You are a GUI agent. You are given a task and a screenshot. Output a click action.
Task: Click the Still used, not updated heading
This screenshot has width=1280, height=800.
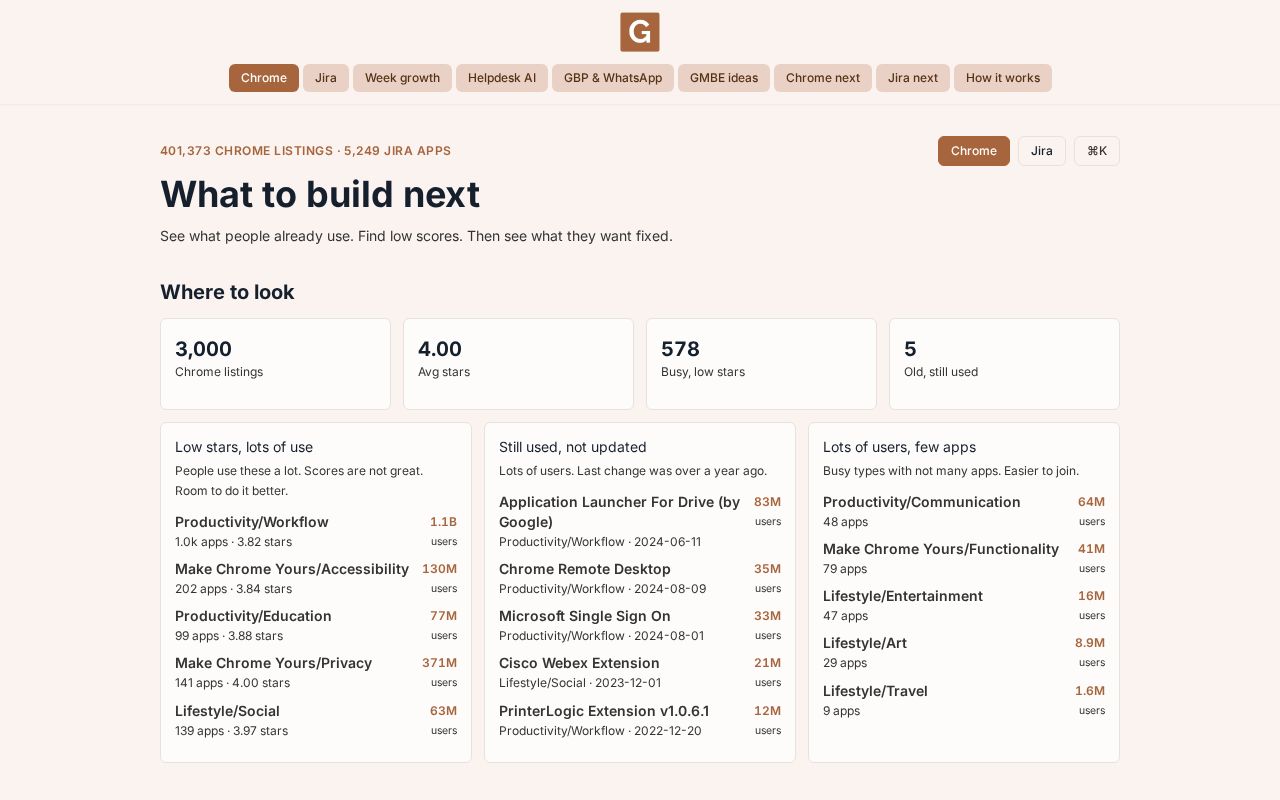[x=573, y=447]
